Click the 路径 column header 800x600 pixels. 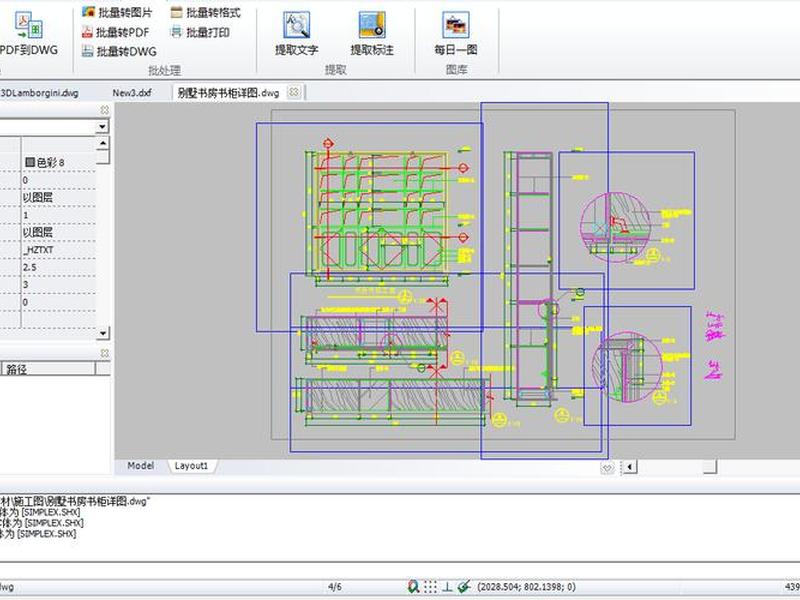[49, 369]
